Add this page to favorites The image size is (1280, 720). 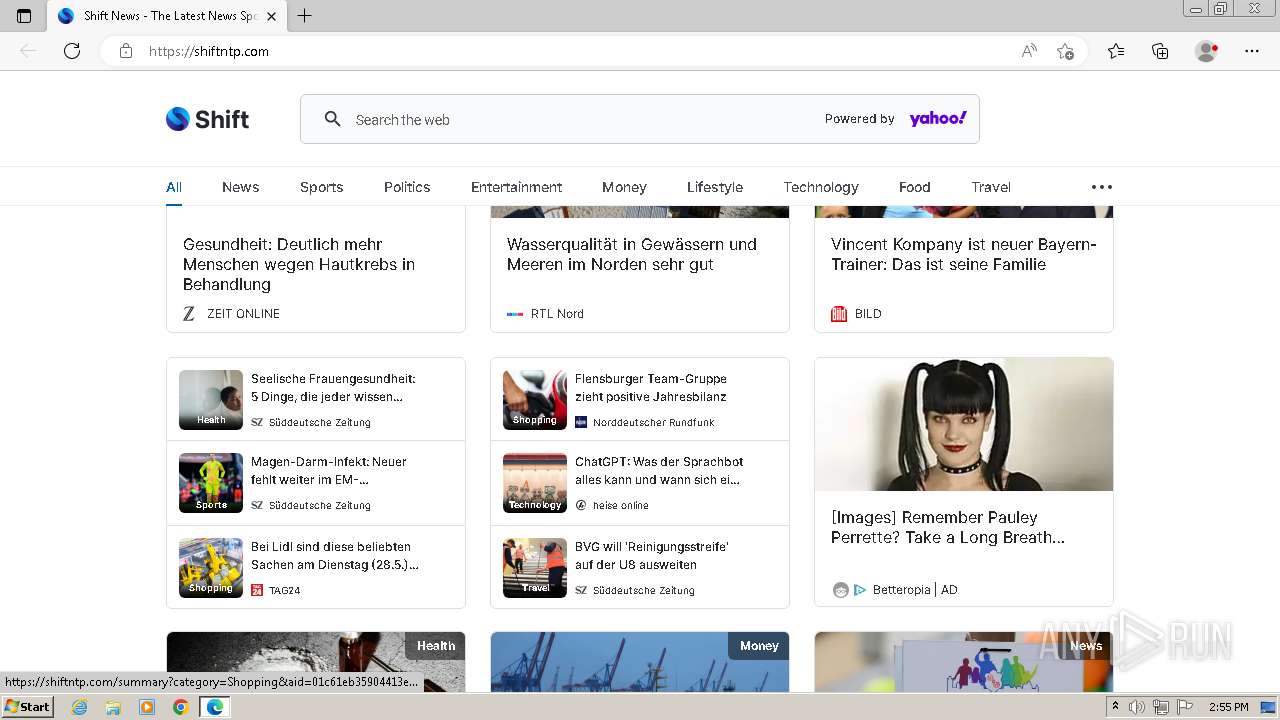[1065, 51]
